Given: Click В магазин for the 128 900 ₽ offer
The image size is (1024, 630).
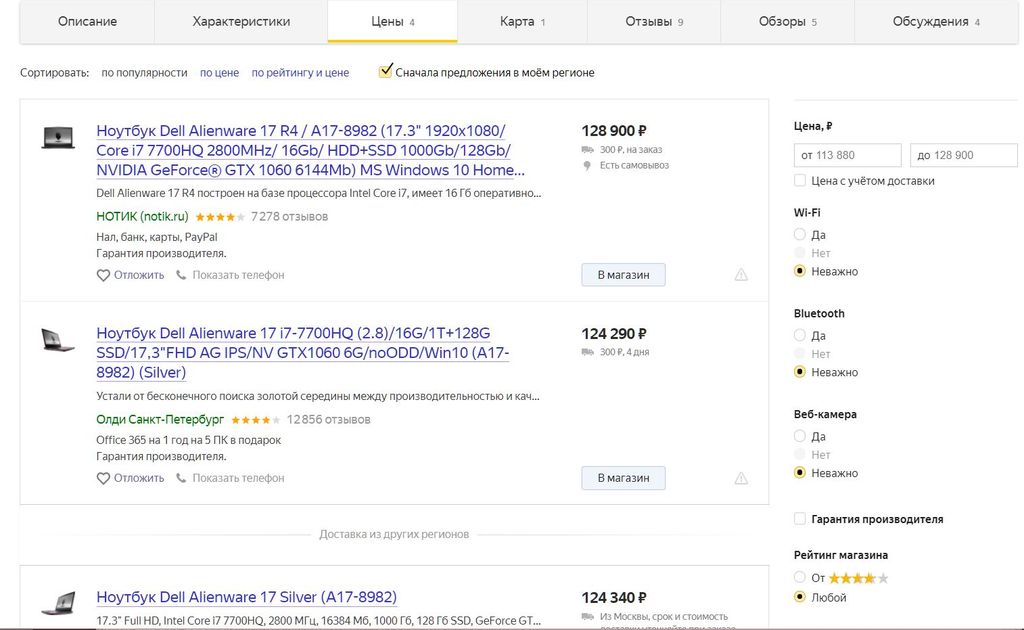Looking at the screenshot, I should click(x=624, y=275).
